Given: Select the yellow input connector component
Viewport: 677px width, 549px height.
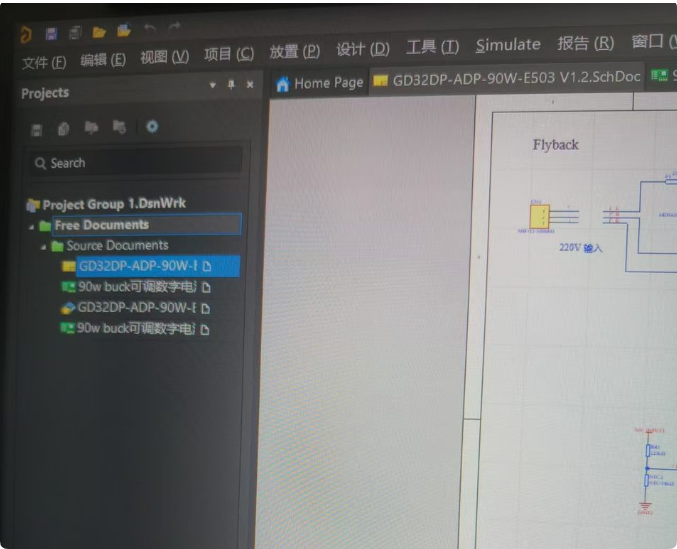Looking at the screenshot, I should 540,216.
